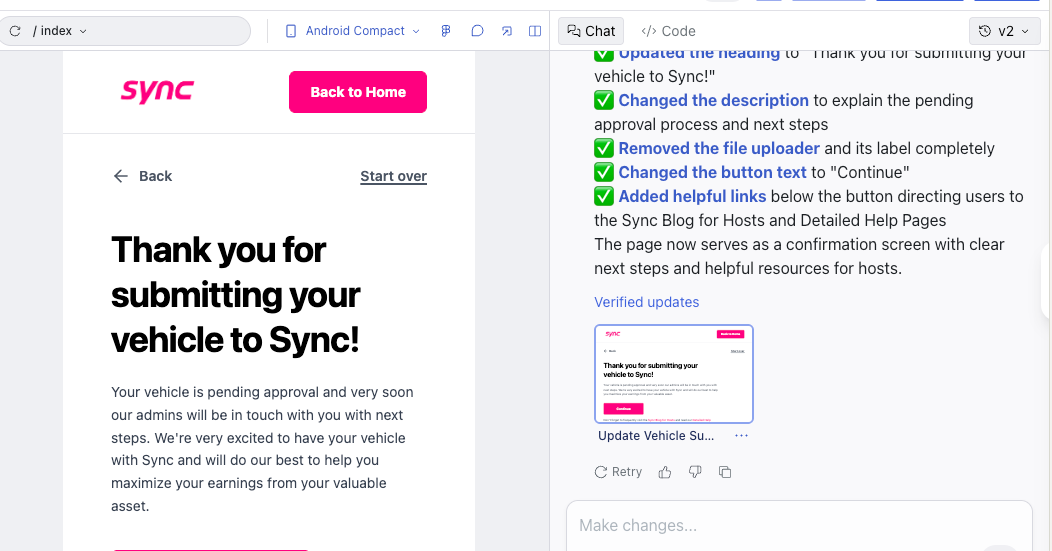Click the Changed the description link

[x=713, y=100]
